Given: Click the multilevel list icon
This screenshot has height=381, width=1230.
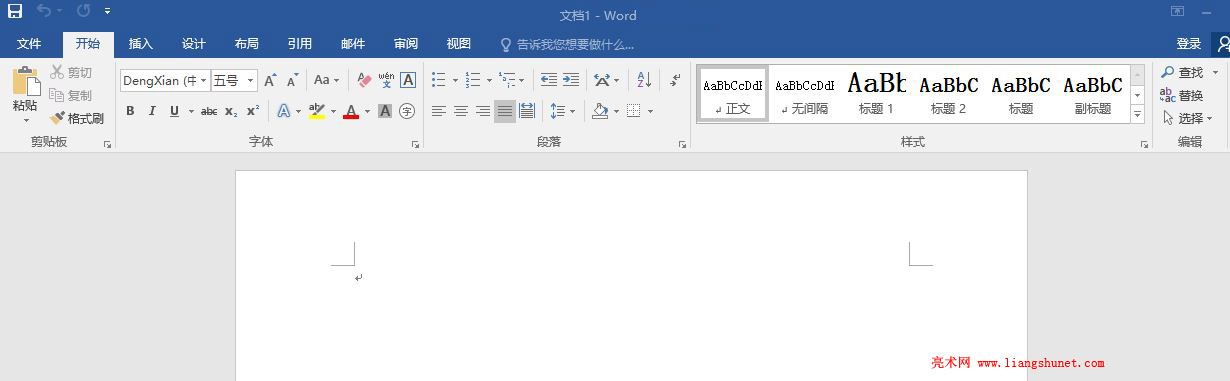Looking at the screenshot, I should click(507, 80).
